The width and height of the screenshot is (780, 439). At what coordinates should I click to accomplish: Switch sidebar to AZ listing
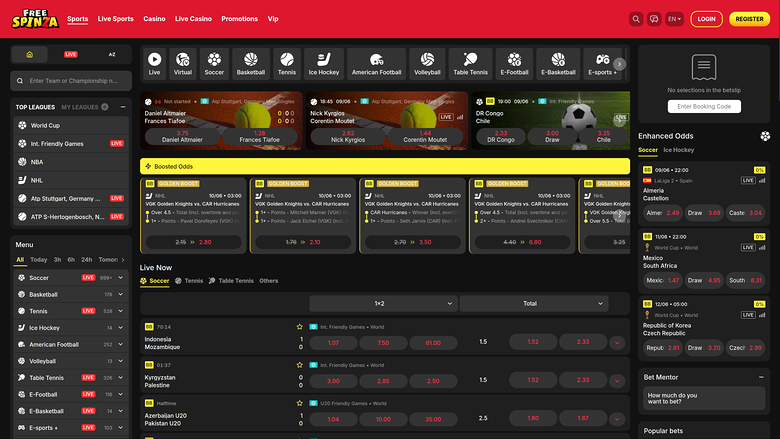[x=112, y=54]
